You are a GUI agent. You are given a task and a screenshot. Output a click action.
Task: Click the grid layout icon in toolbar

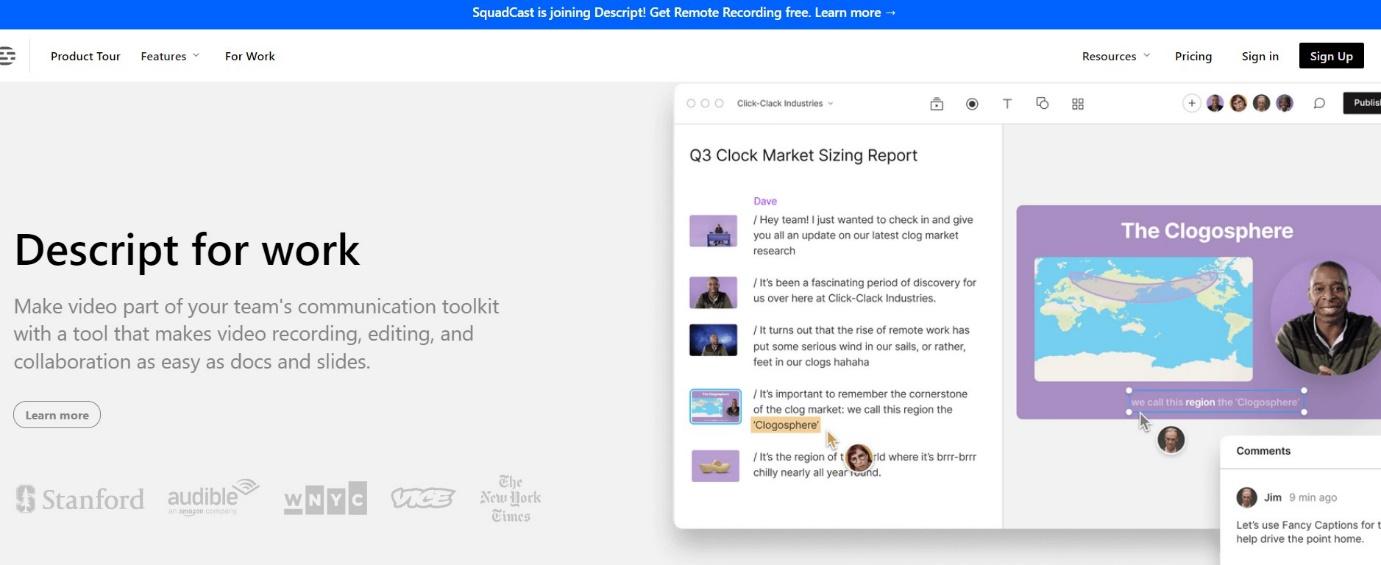point(1078,104)
